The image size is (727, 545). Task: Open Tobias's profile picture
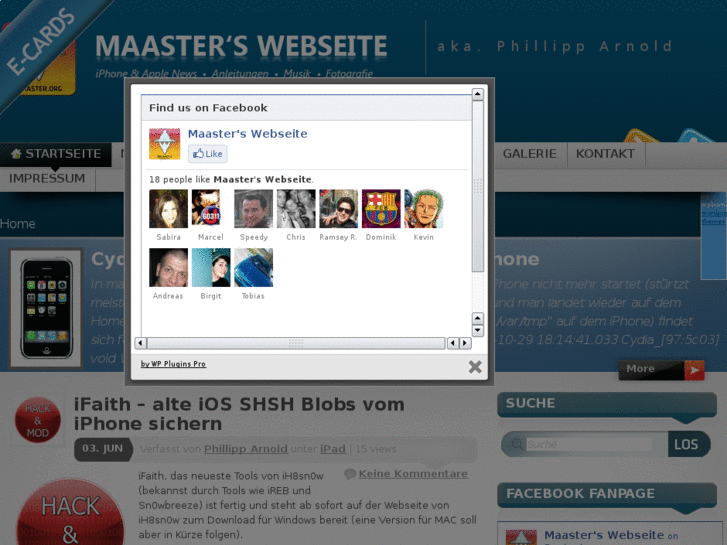(x=253, y=268)
